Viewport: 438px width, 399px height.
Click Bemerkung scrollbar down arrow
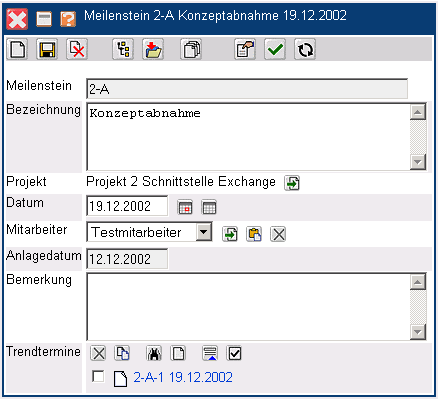click(x=418, y=332)
